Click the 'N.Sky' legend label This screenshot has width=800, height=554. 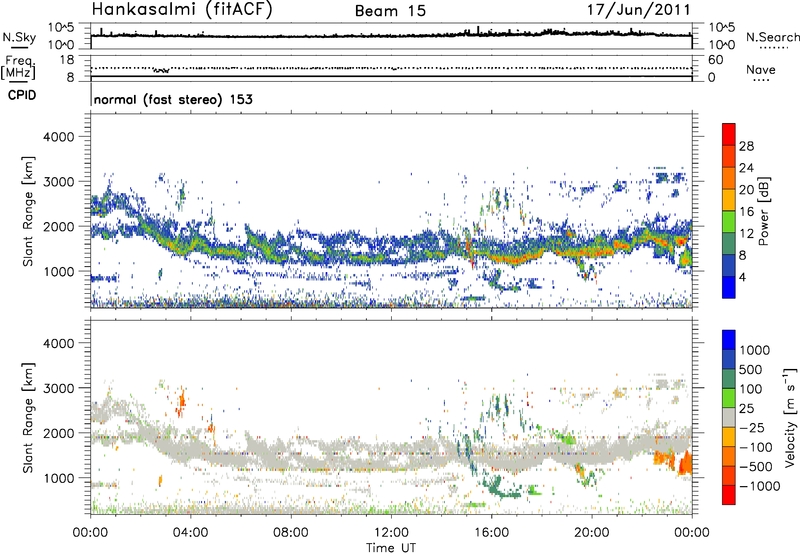click(19, 37)
